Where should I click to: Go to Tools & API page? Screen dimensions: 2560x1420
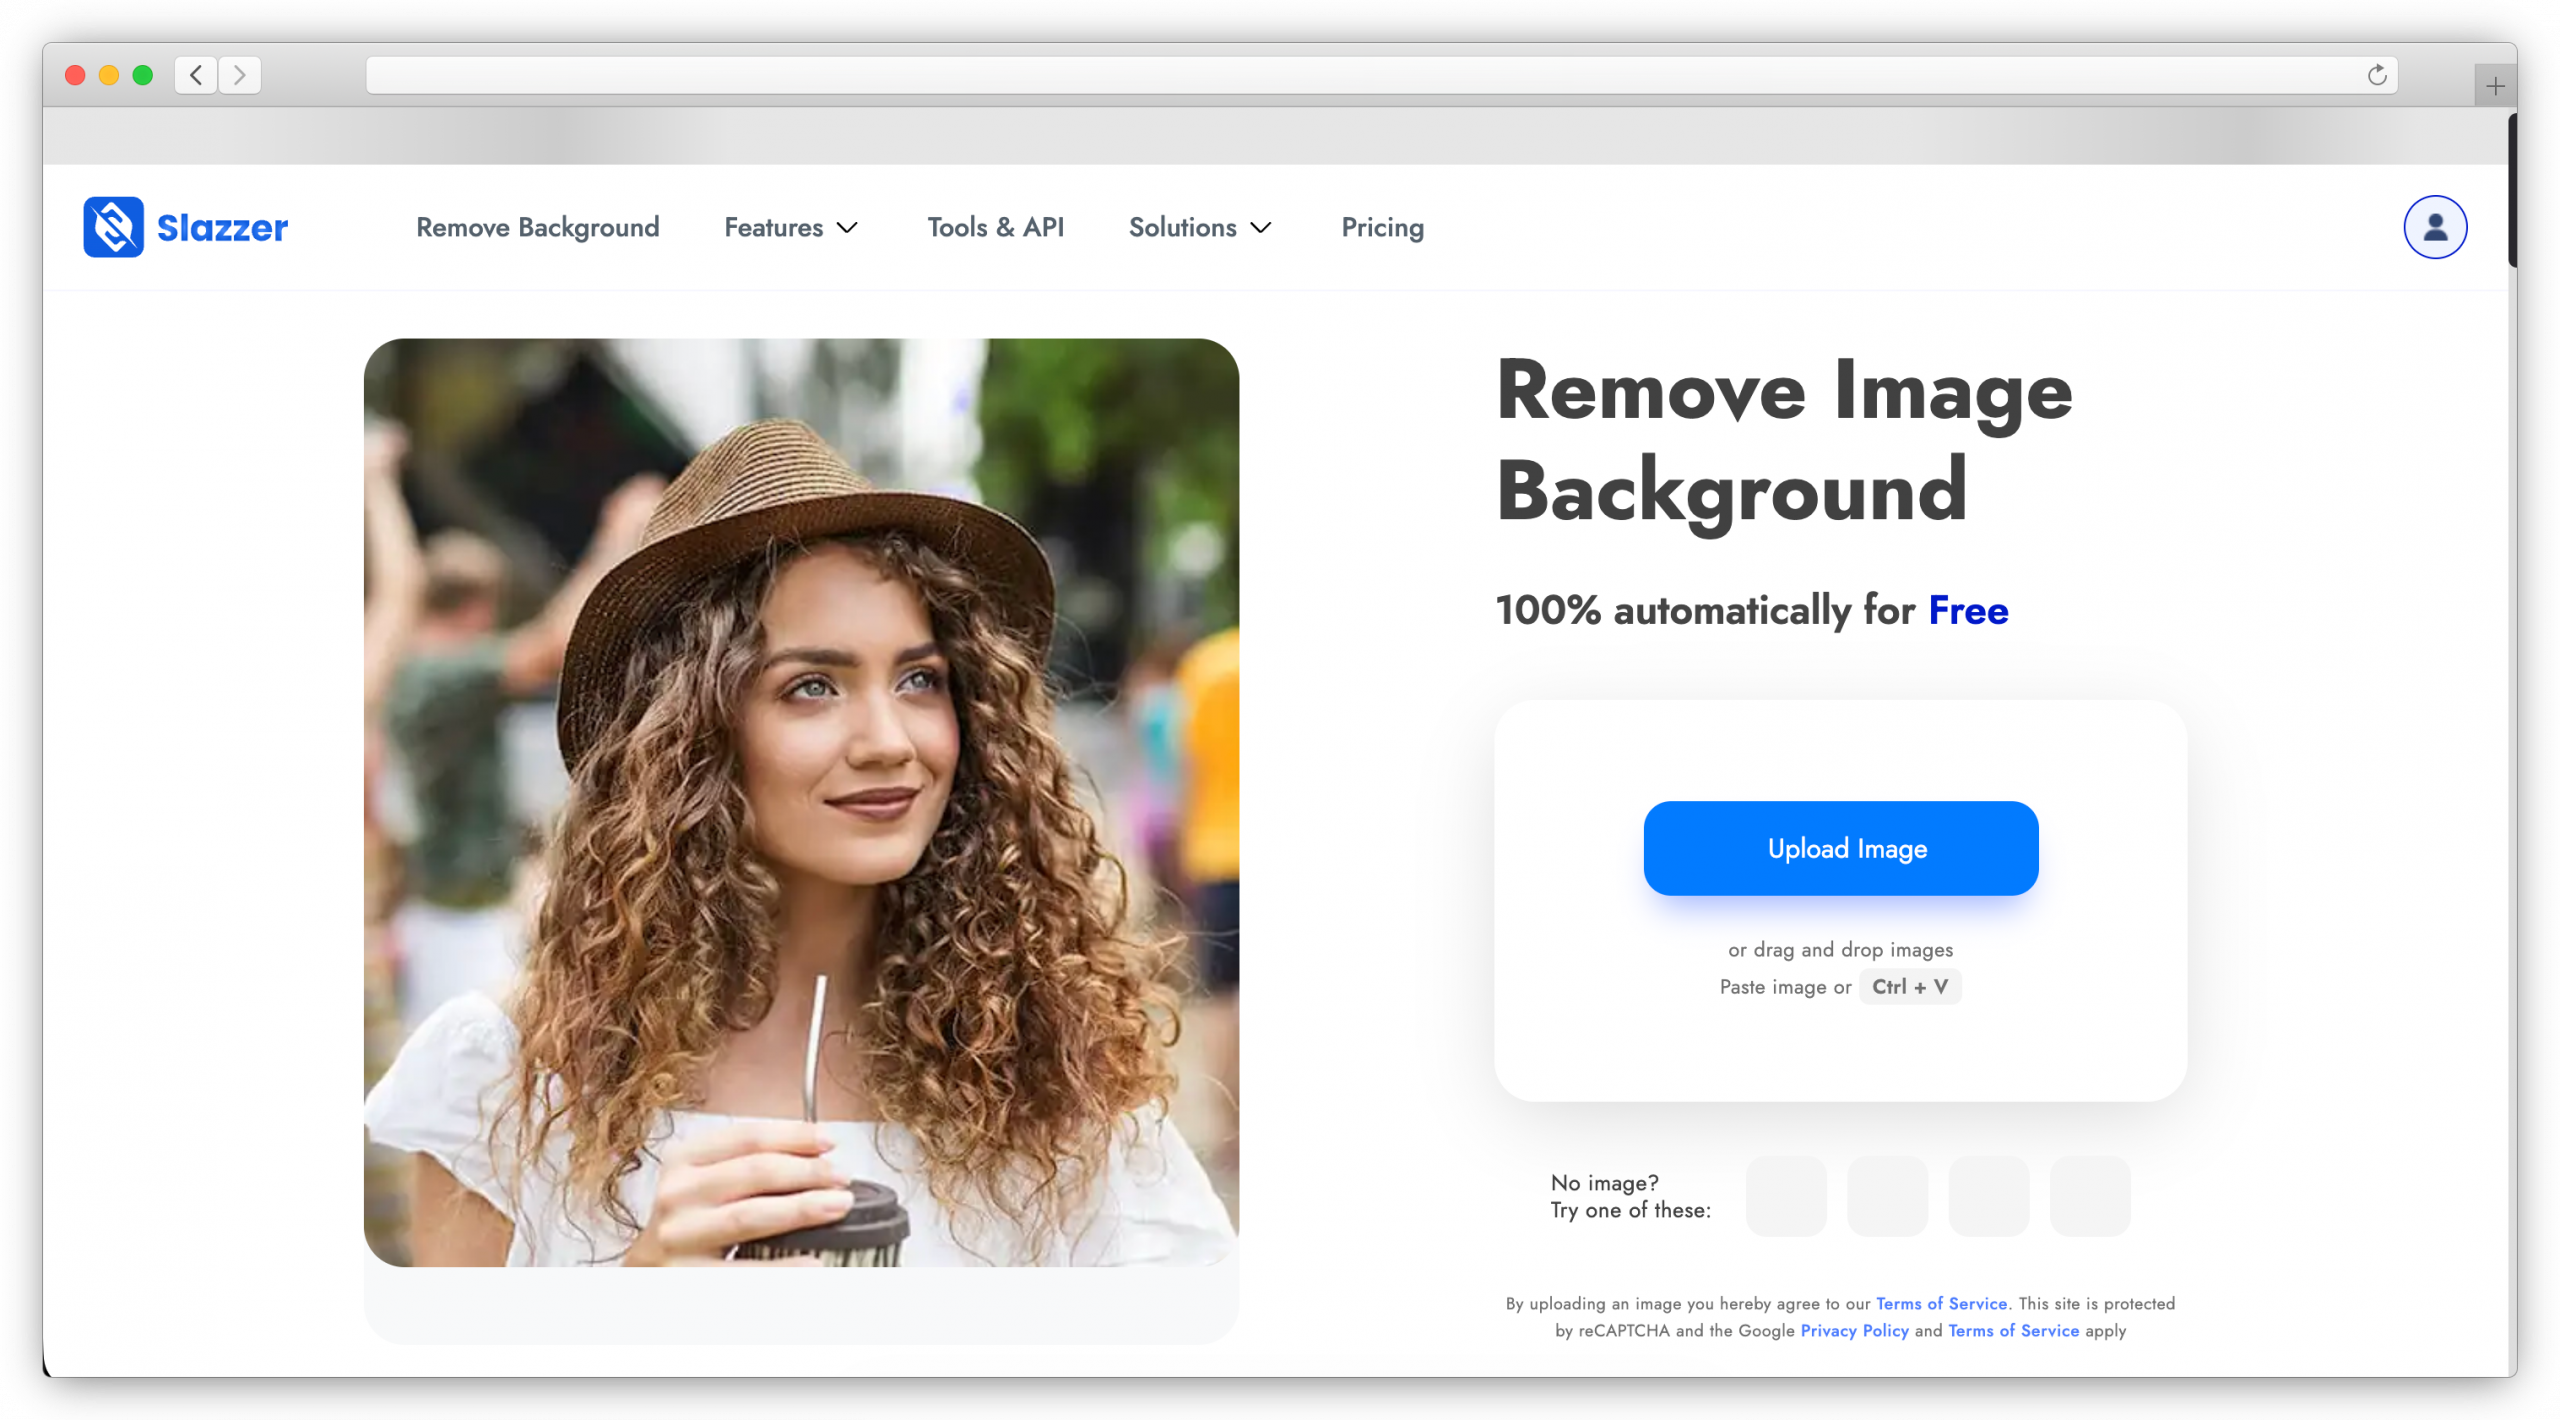click(x=995, y=228)
